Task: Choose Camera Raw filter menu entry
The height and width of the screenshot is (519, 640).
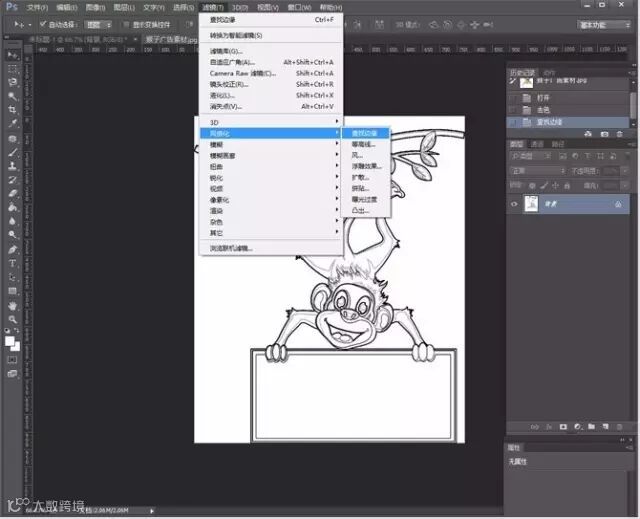Action: click(x=271, y=73)
